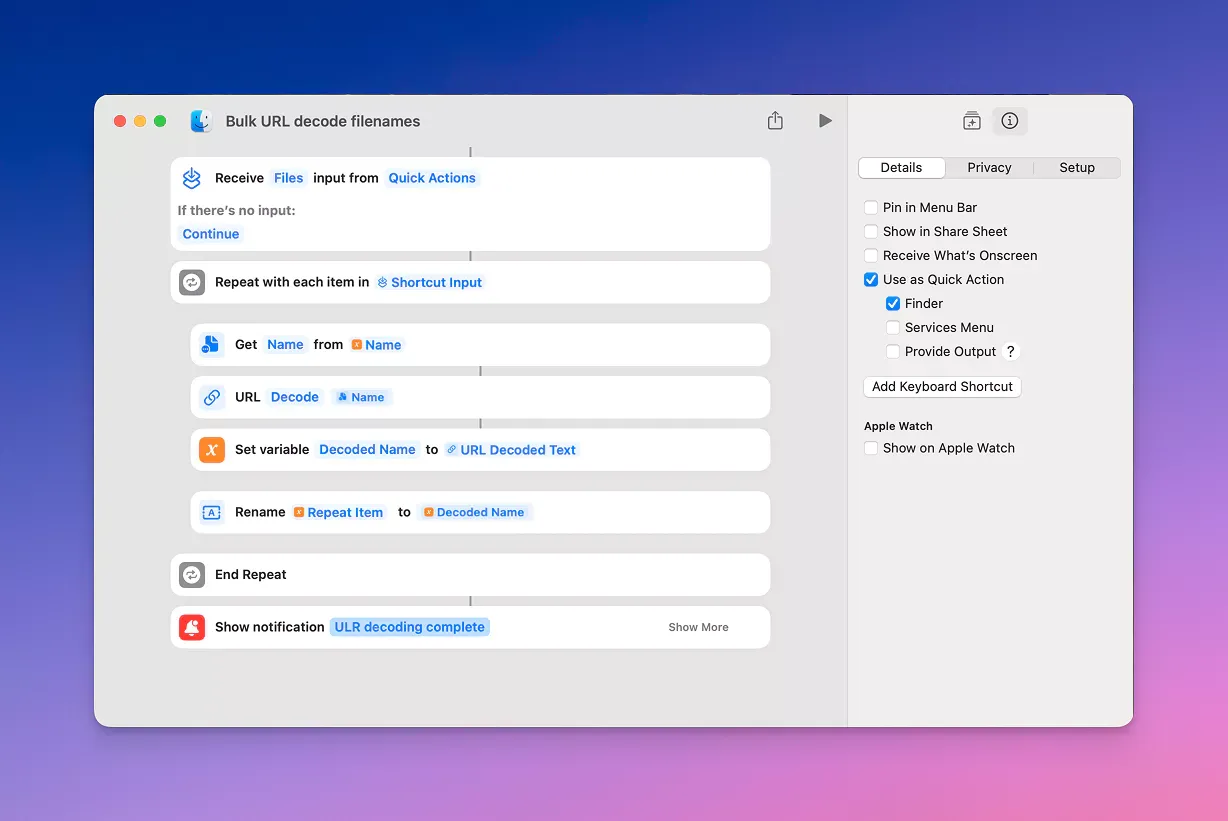This screenshot has height=821, width=1228.
Task: Uncheck the Finder quick action option
Action: coord(893,303)
